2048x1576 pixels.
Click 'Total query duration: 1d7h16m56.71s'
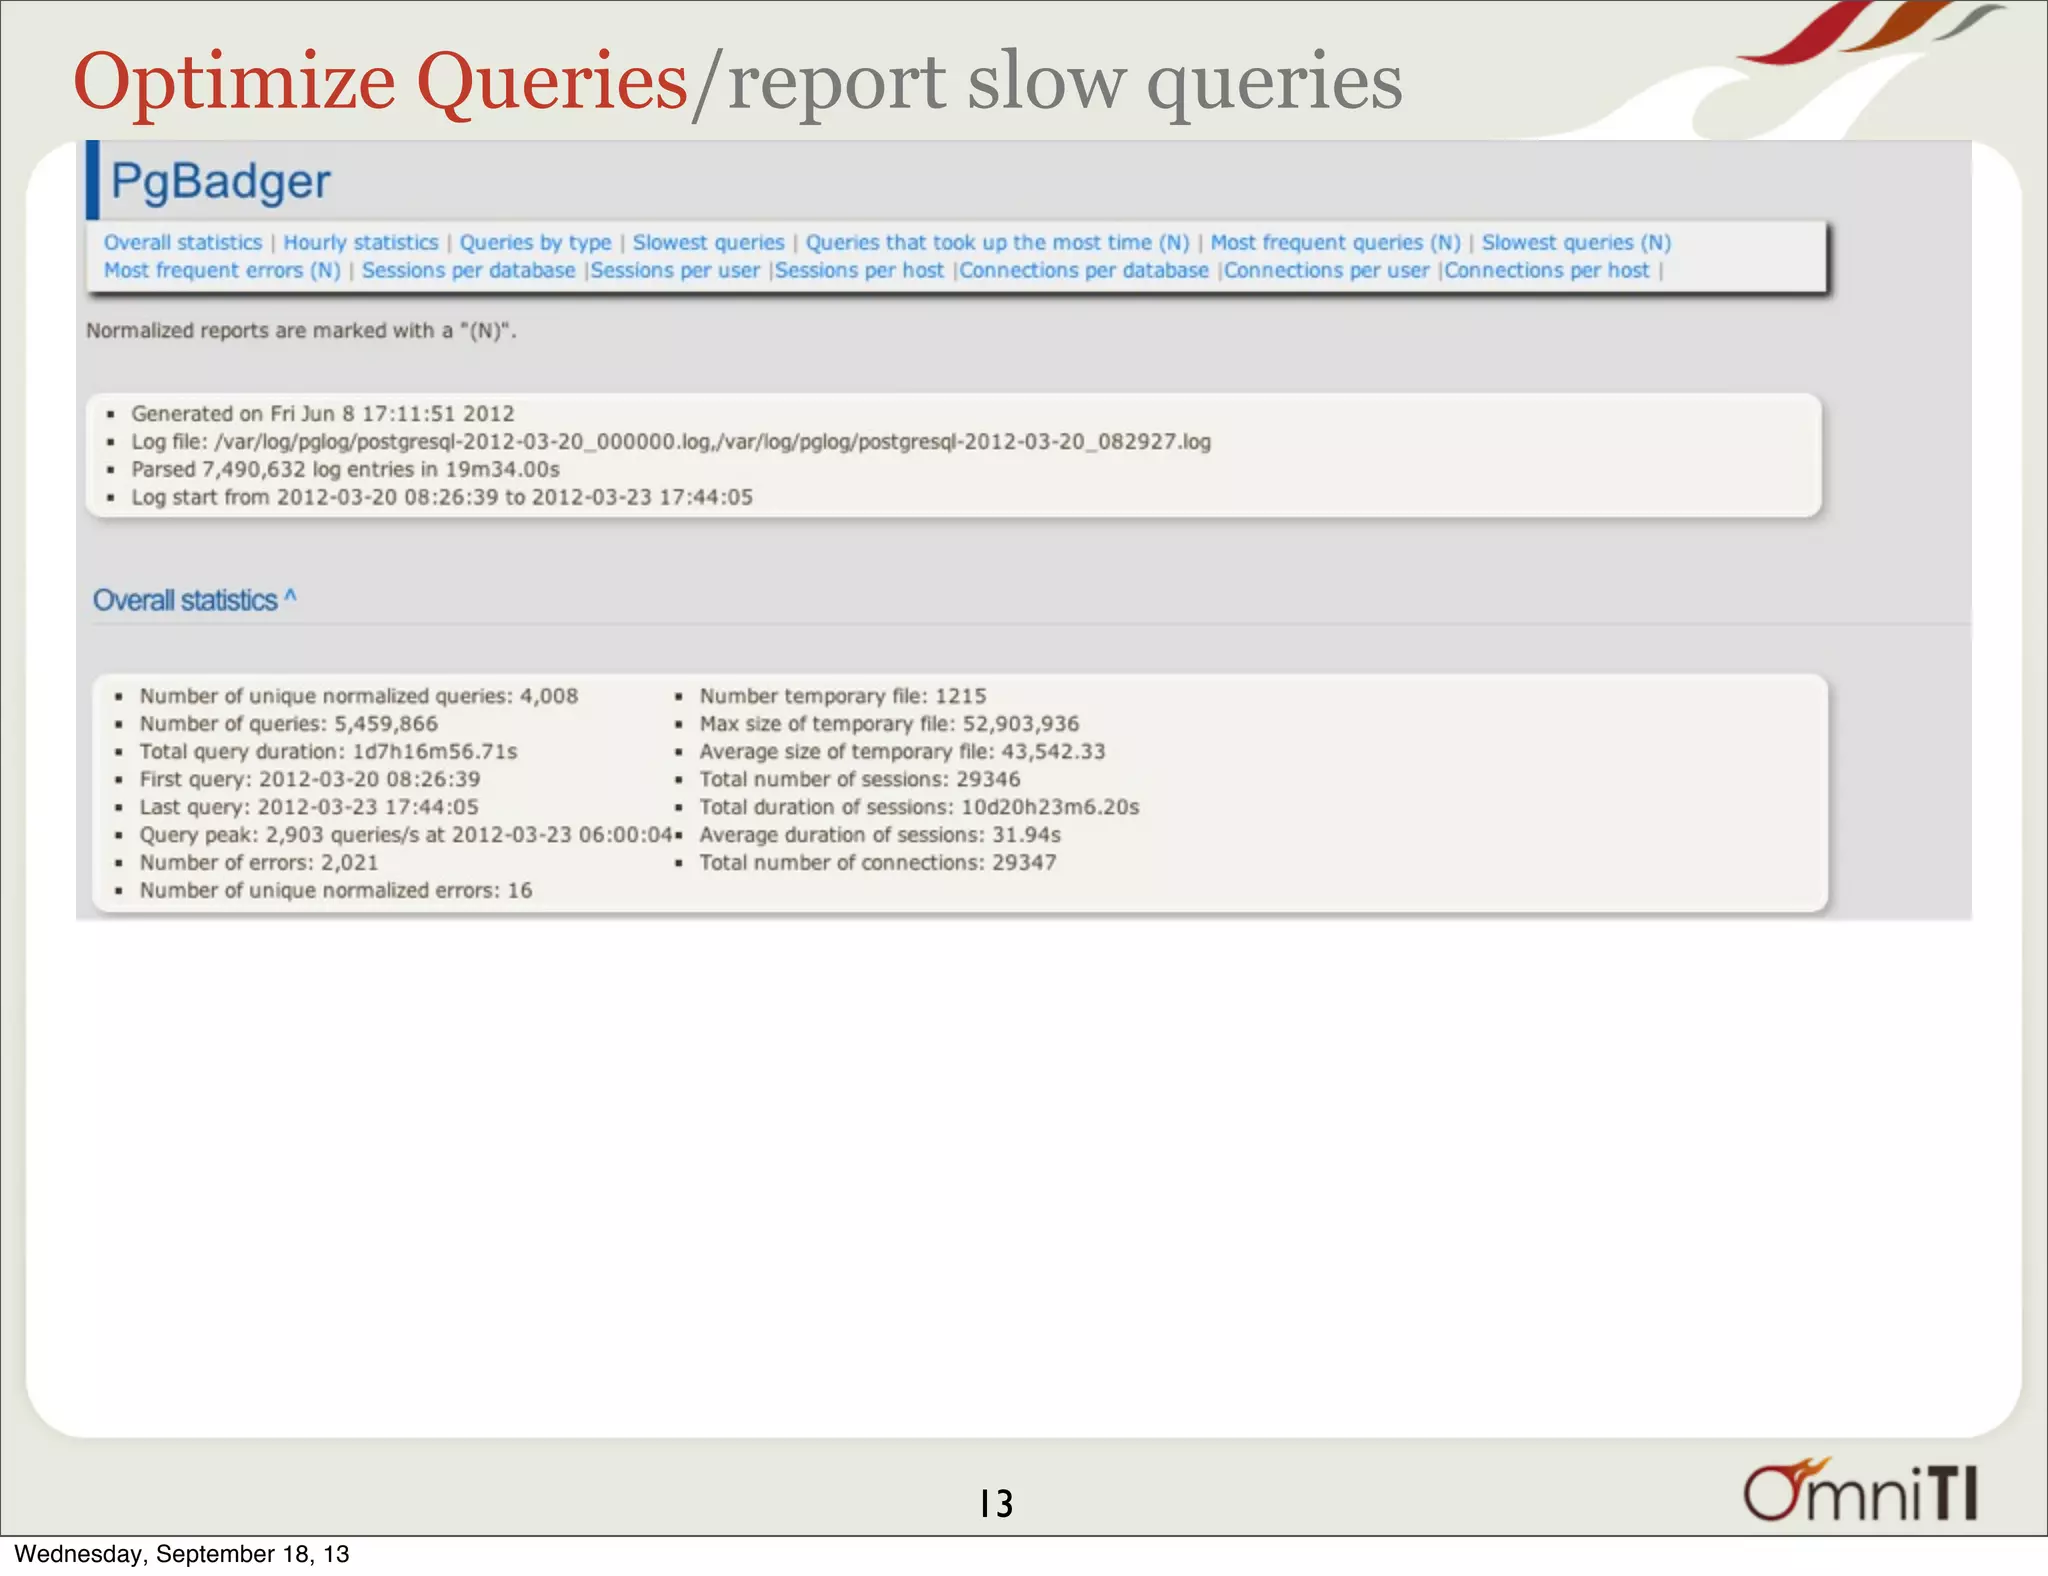point(328,752)
